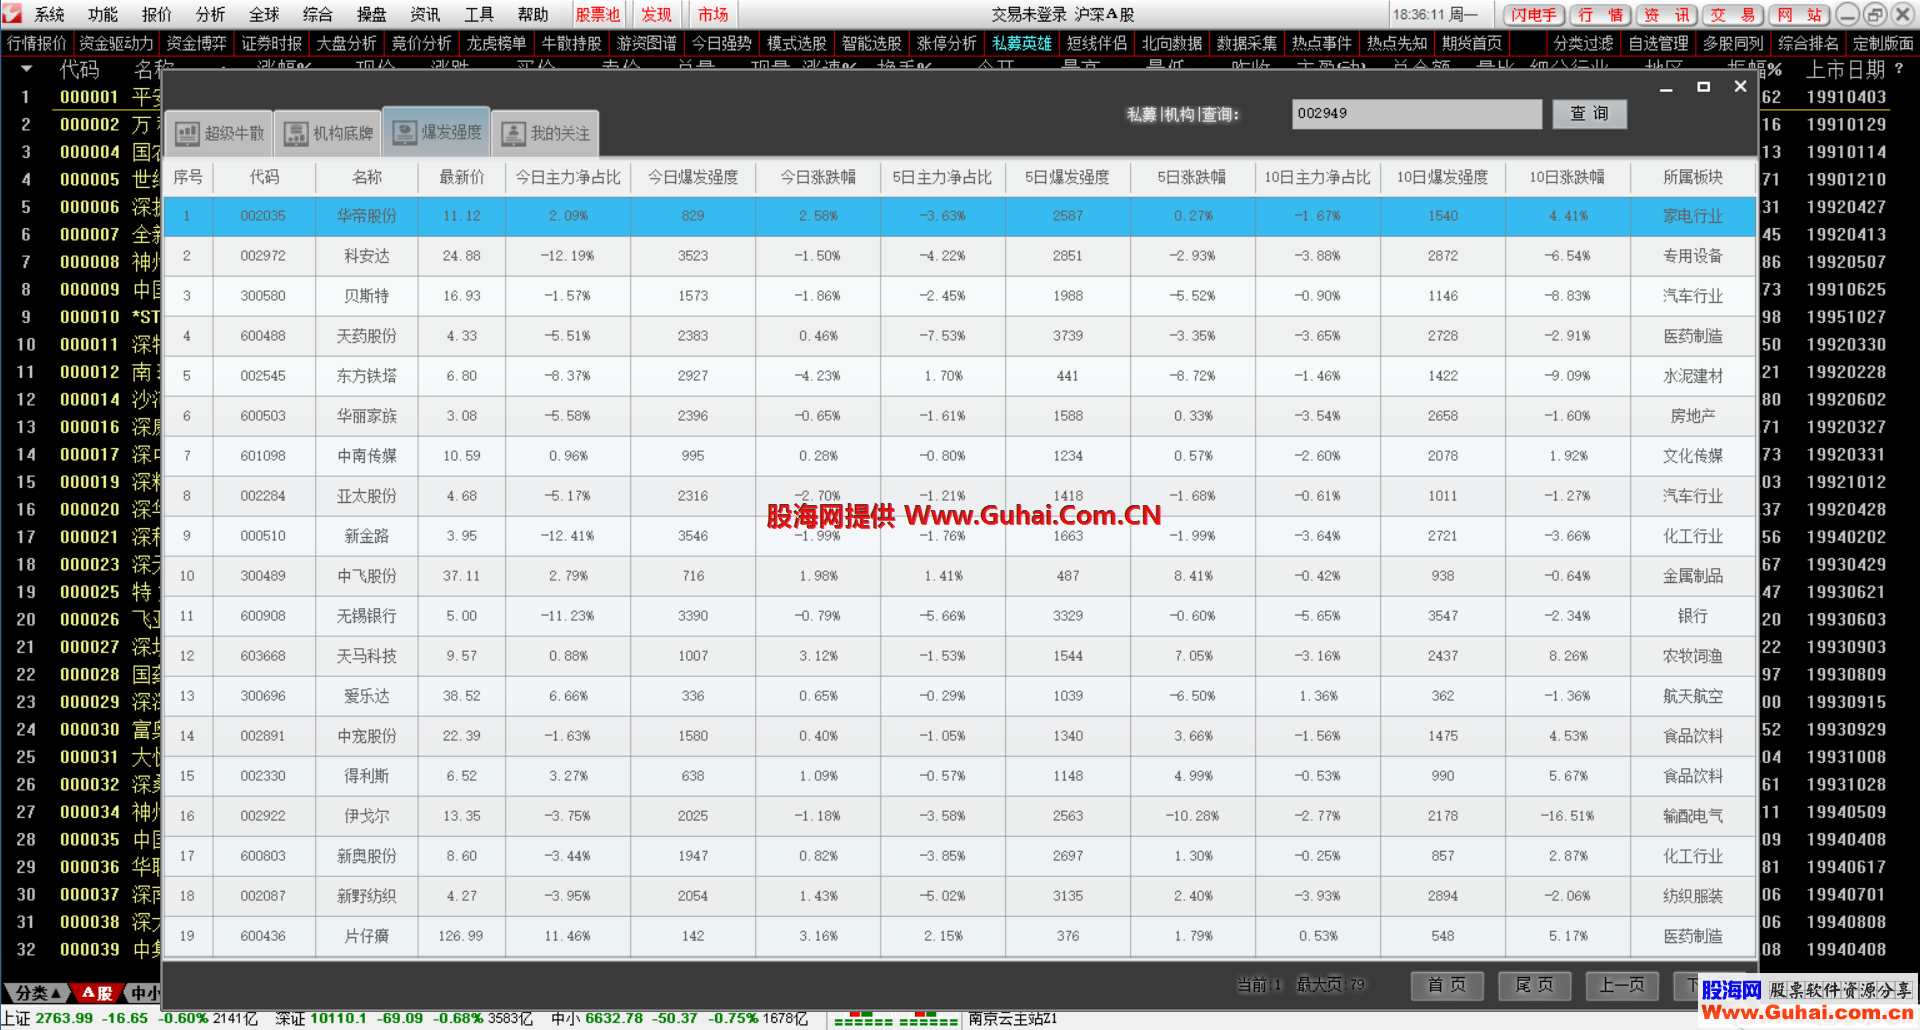Image resolution: width=1920 pixels, height=1030 pixels.
Task: Open the 帮助 menu
Action: pyautogui.click(x=533, y=14)
